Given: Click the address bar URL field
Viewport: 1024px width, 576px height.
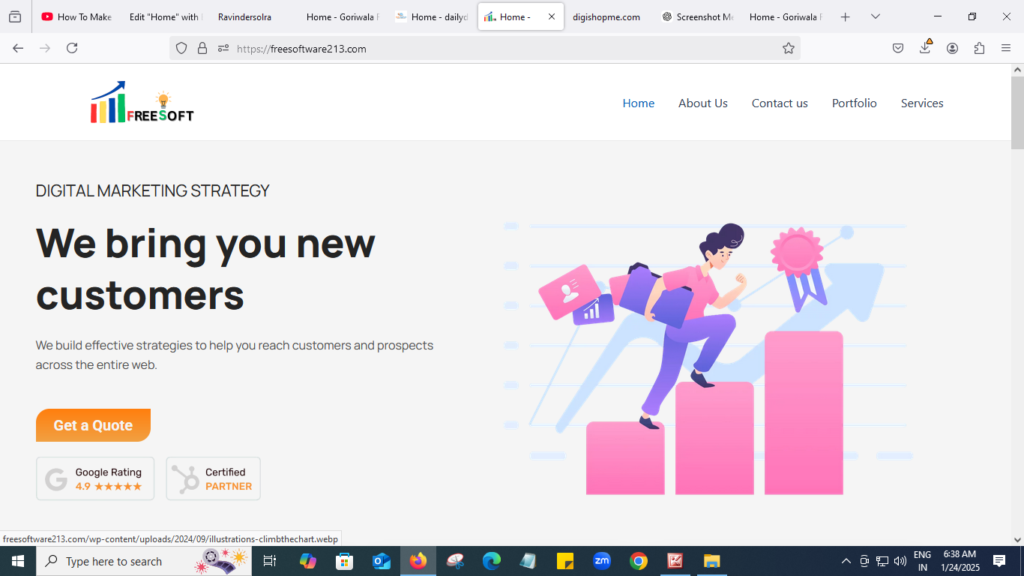Looking at the screenshot, I should (500, 48).
